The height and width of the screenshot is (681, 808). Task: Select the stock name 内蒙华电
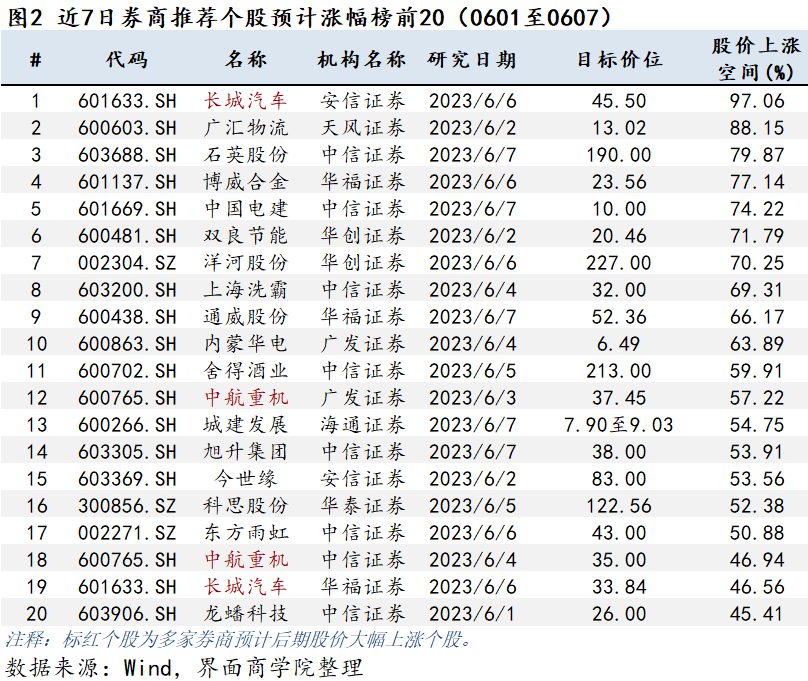246,344
